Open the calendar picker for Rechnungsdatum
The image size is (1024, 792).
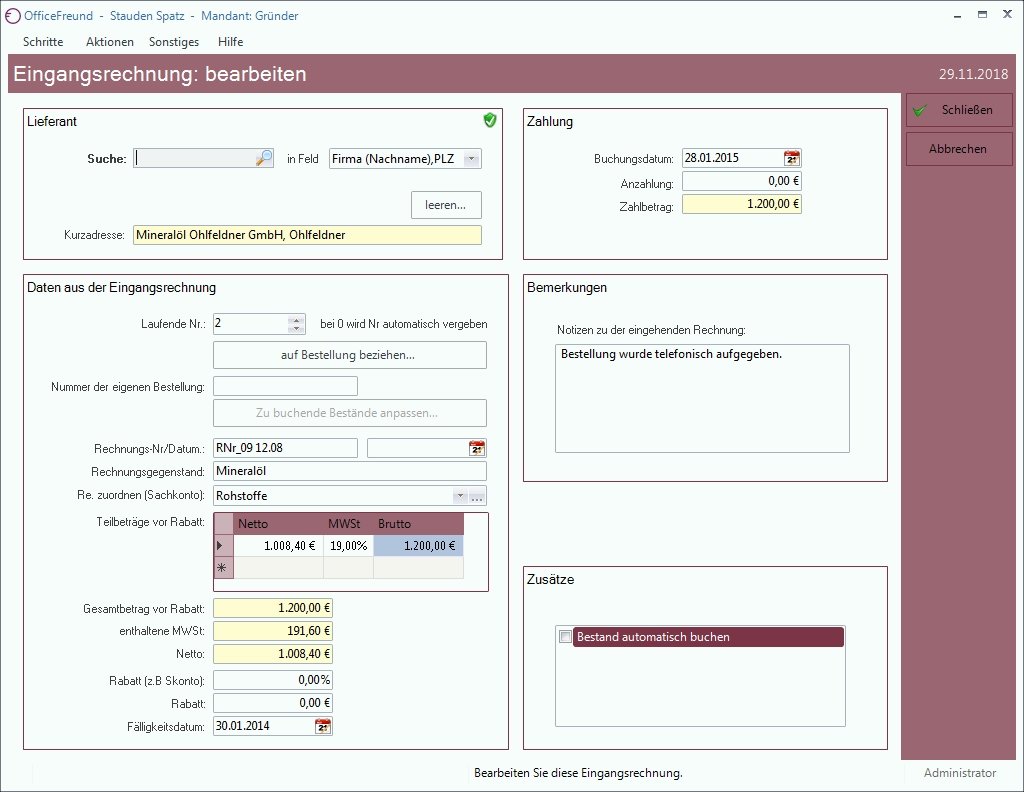[x=477, y=448]
